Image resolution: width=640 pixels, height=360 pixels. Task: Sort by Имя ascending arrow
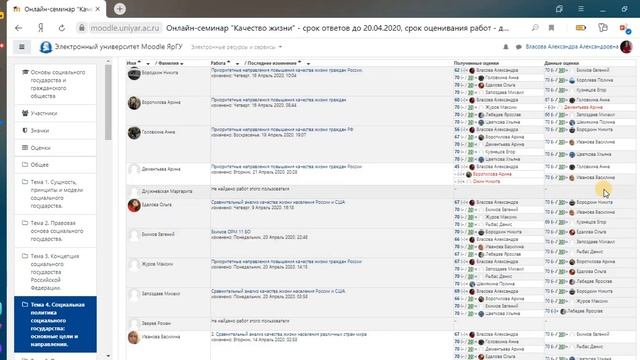[139, 62]
